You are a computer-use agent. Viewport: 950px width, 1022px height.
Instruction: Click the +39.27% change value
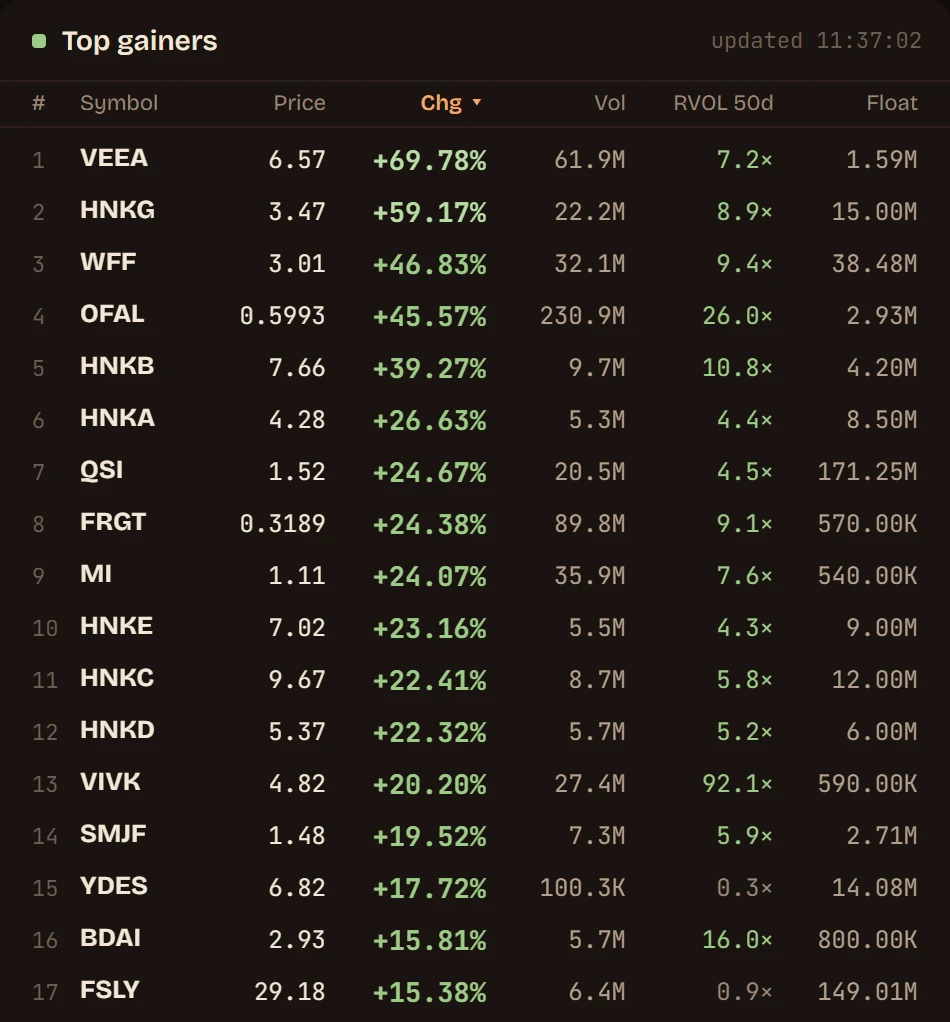(x=429, y=369)
